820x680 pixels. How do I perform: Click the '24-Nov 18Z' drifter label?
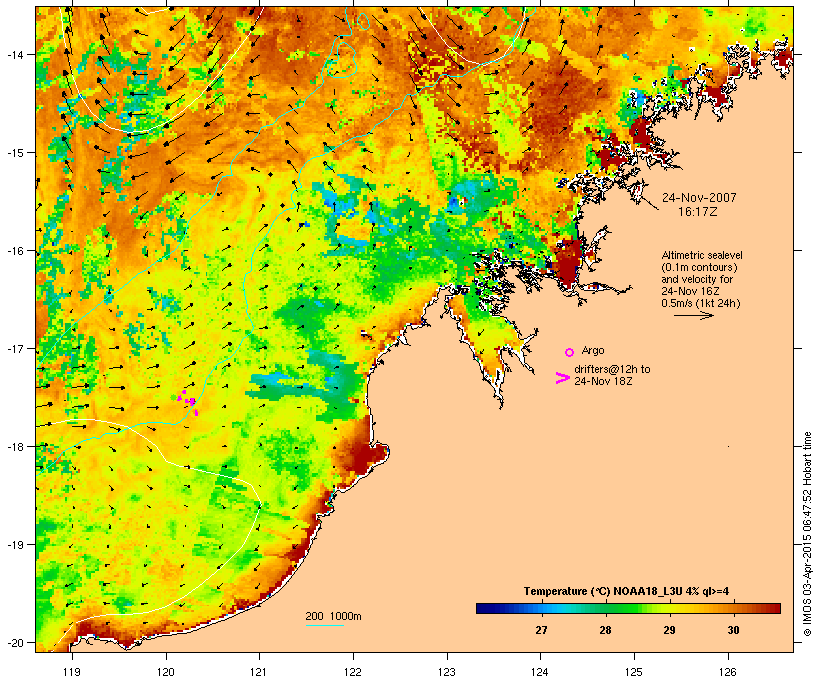point(603,381)
